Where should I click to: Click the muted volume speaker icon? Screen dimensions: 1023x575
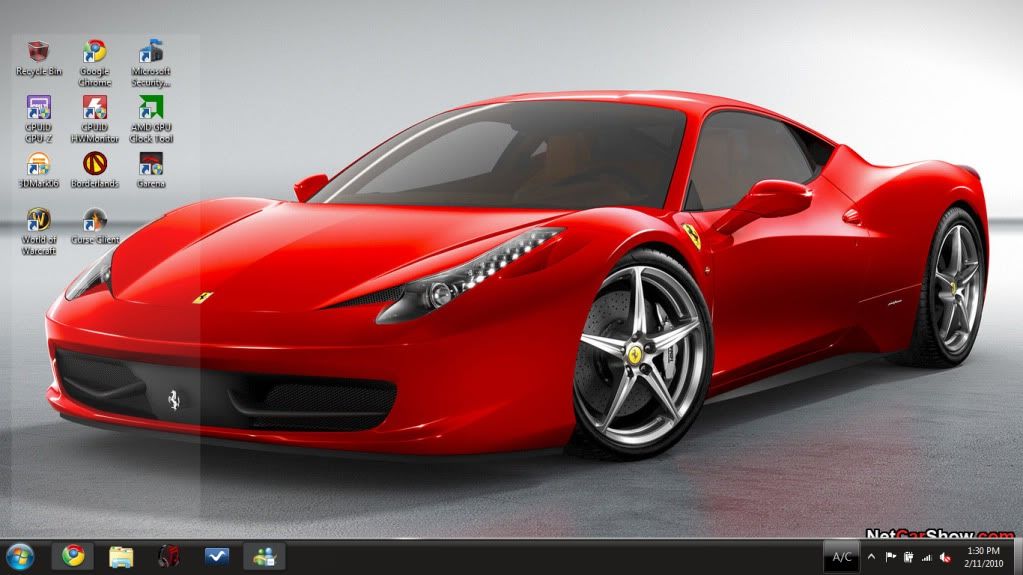pos(945,557)
